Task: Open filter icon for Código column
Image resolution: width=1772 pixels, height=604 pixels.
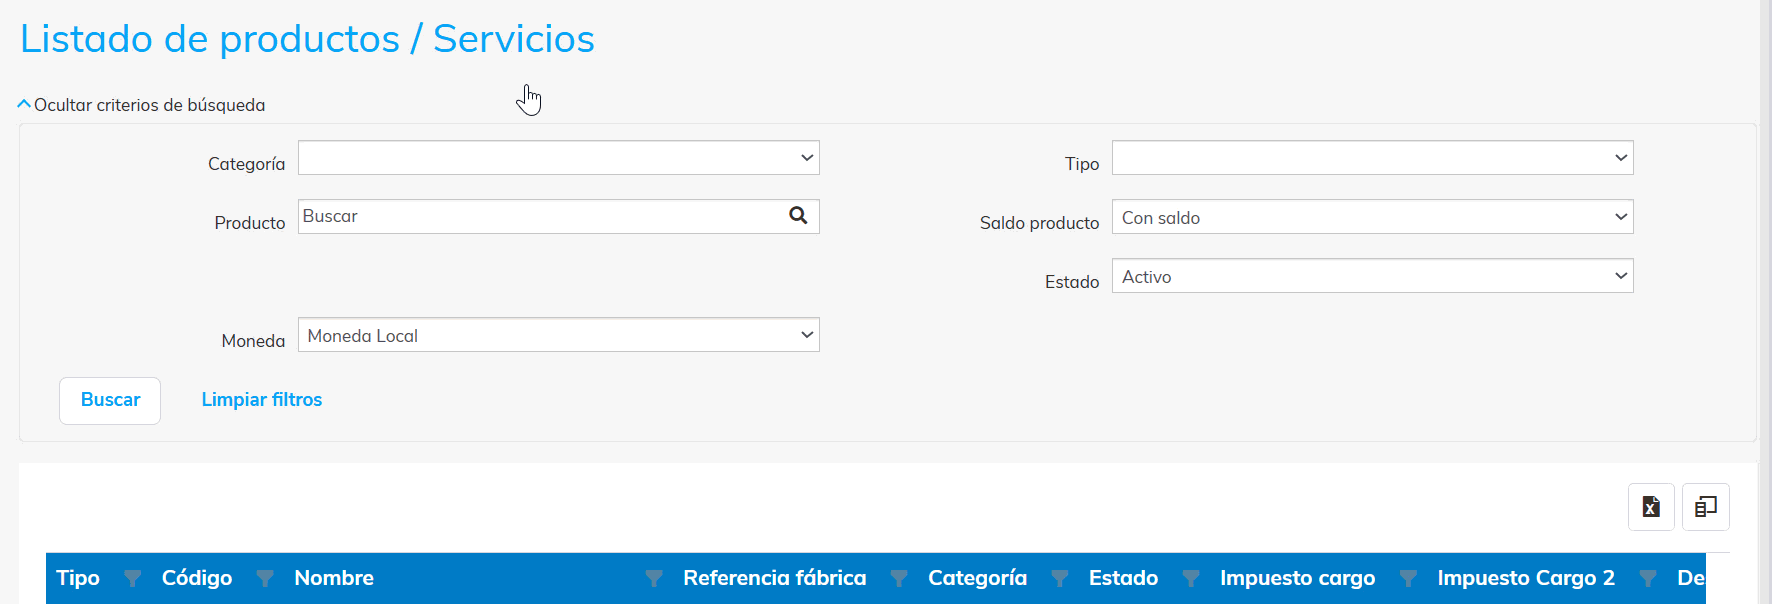Action: point(265,578)
